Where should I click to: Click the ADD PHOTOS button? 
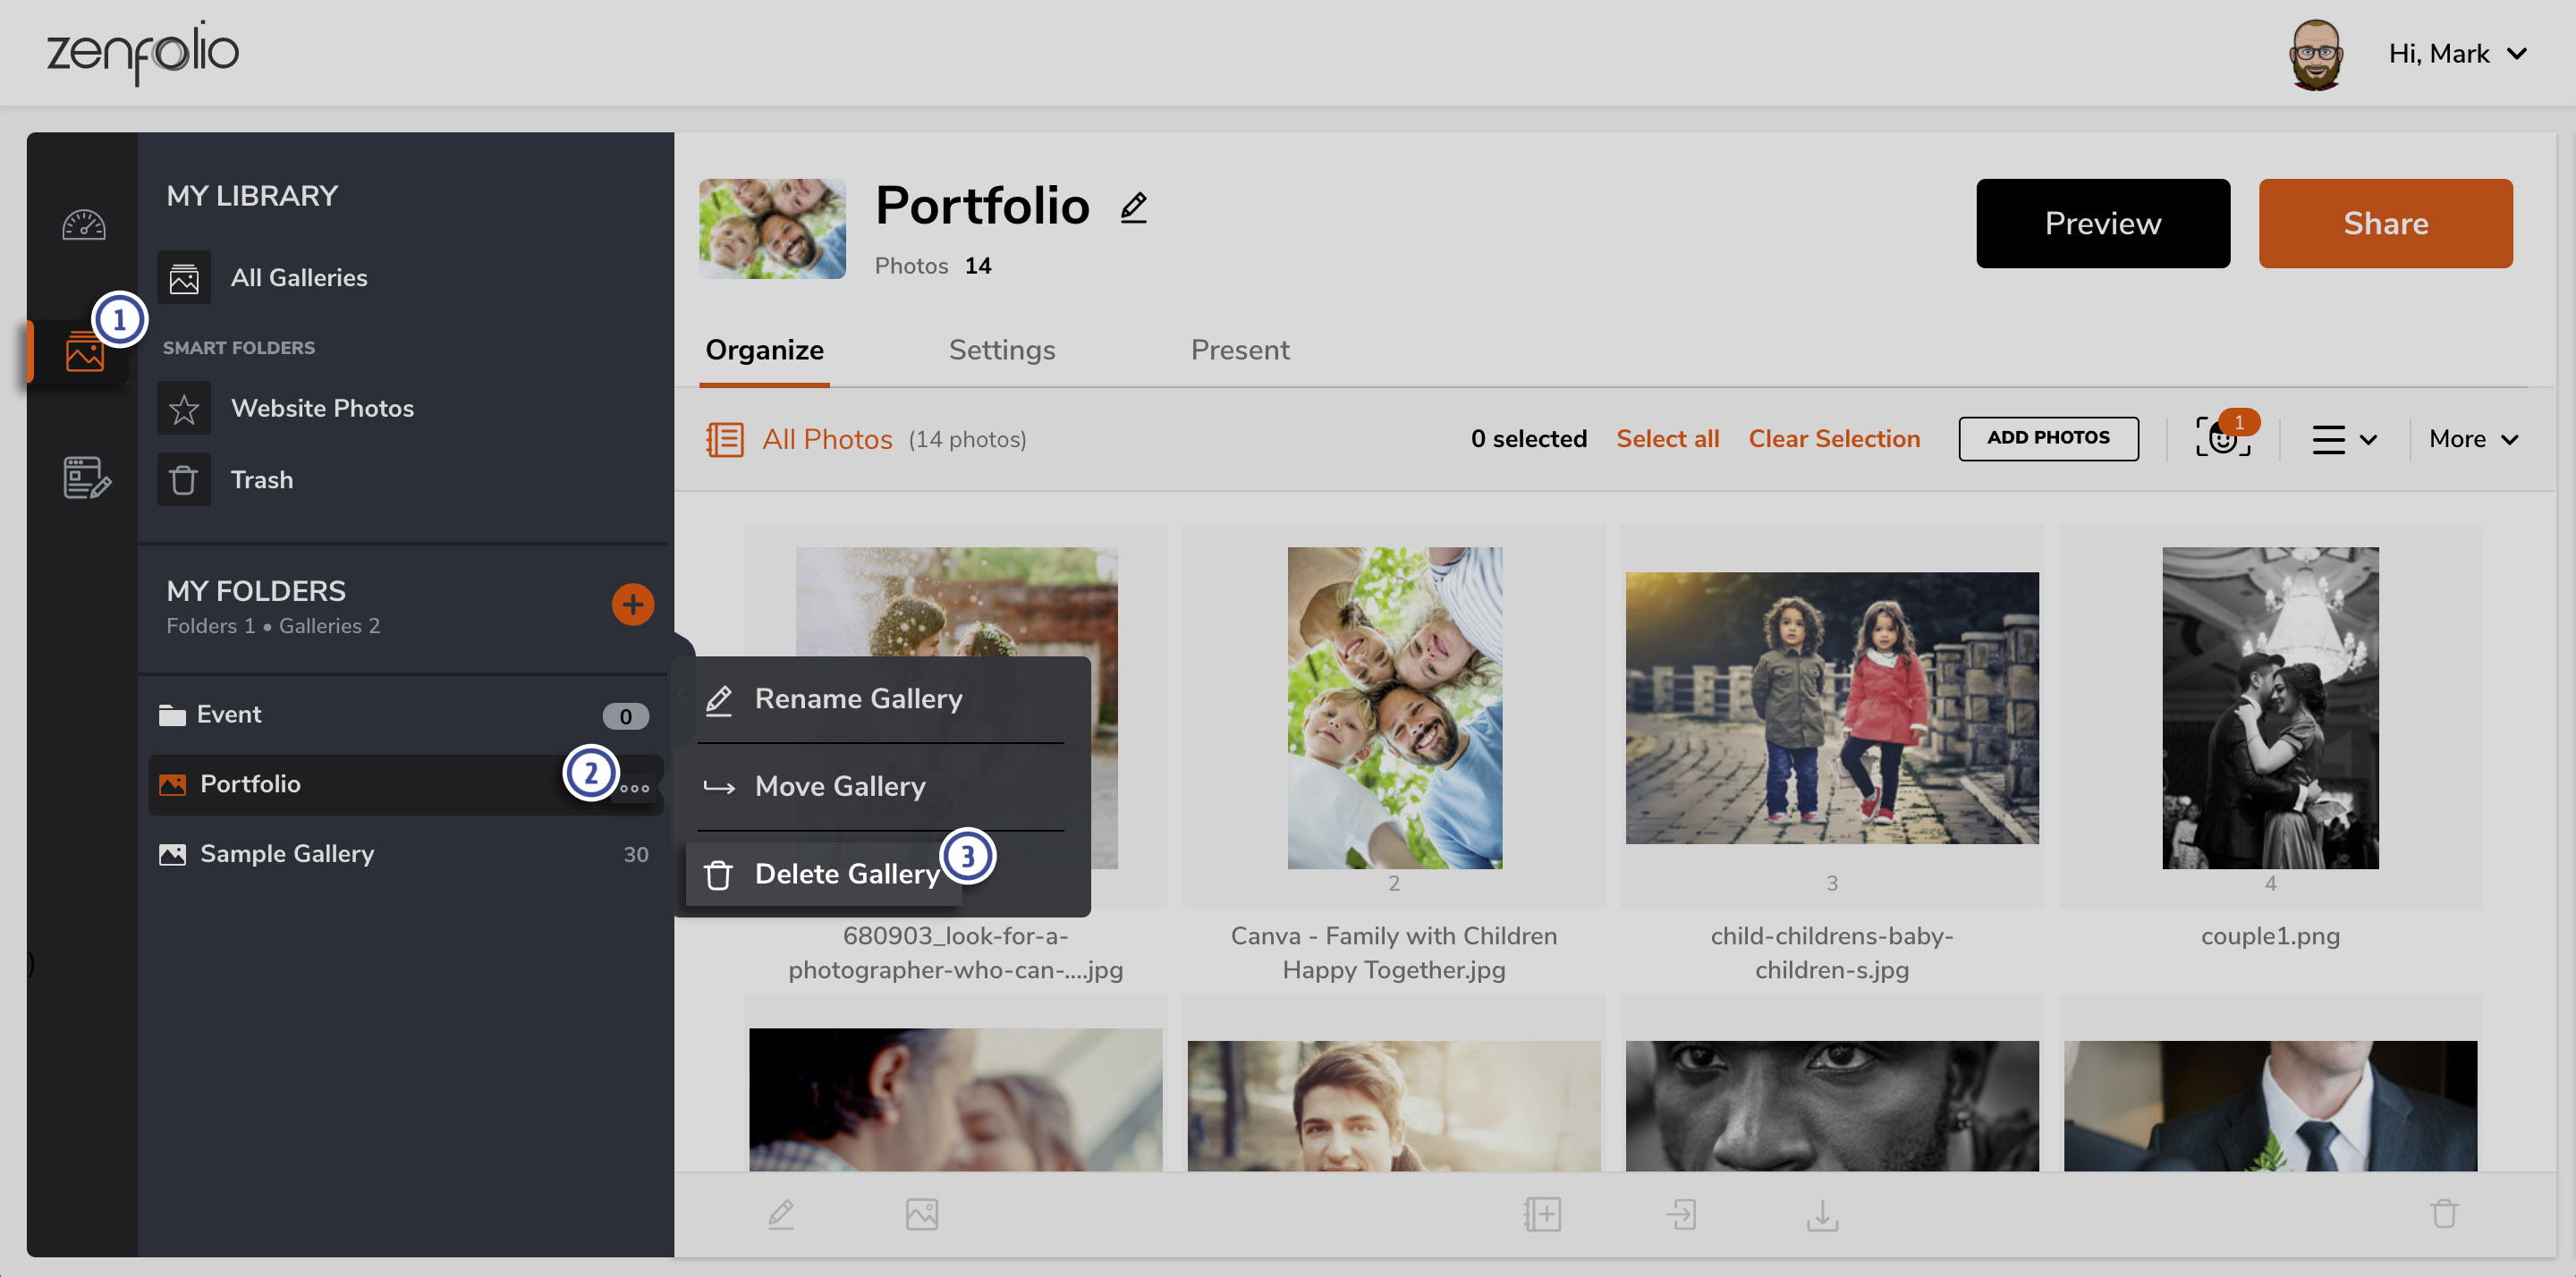click(2048, 438)
